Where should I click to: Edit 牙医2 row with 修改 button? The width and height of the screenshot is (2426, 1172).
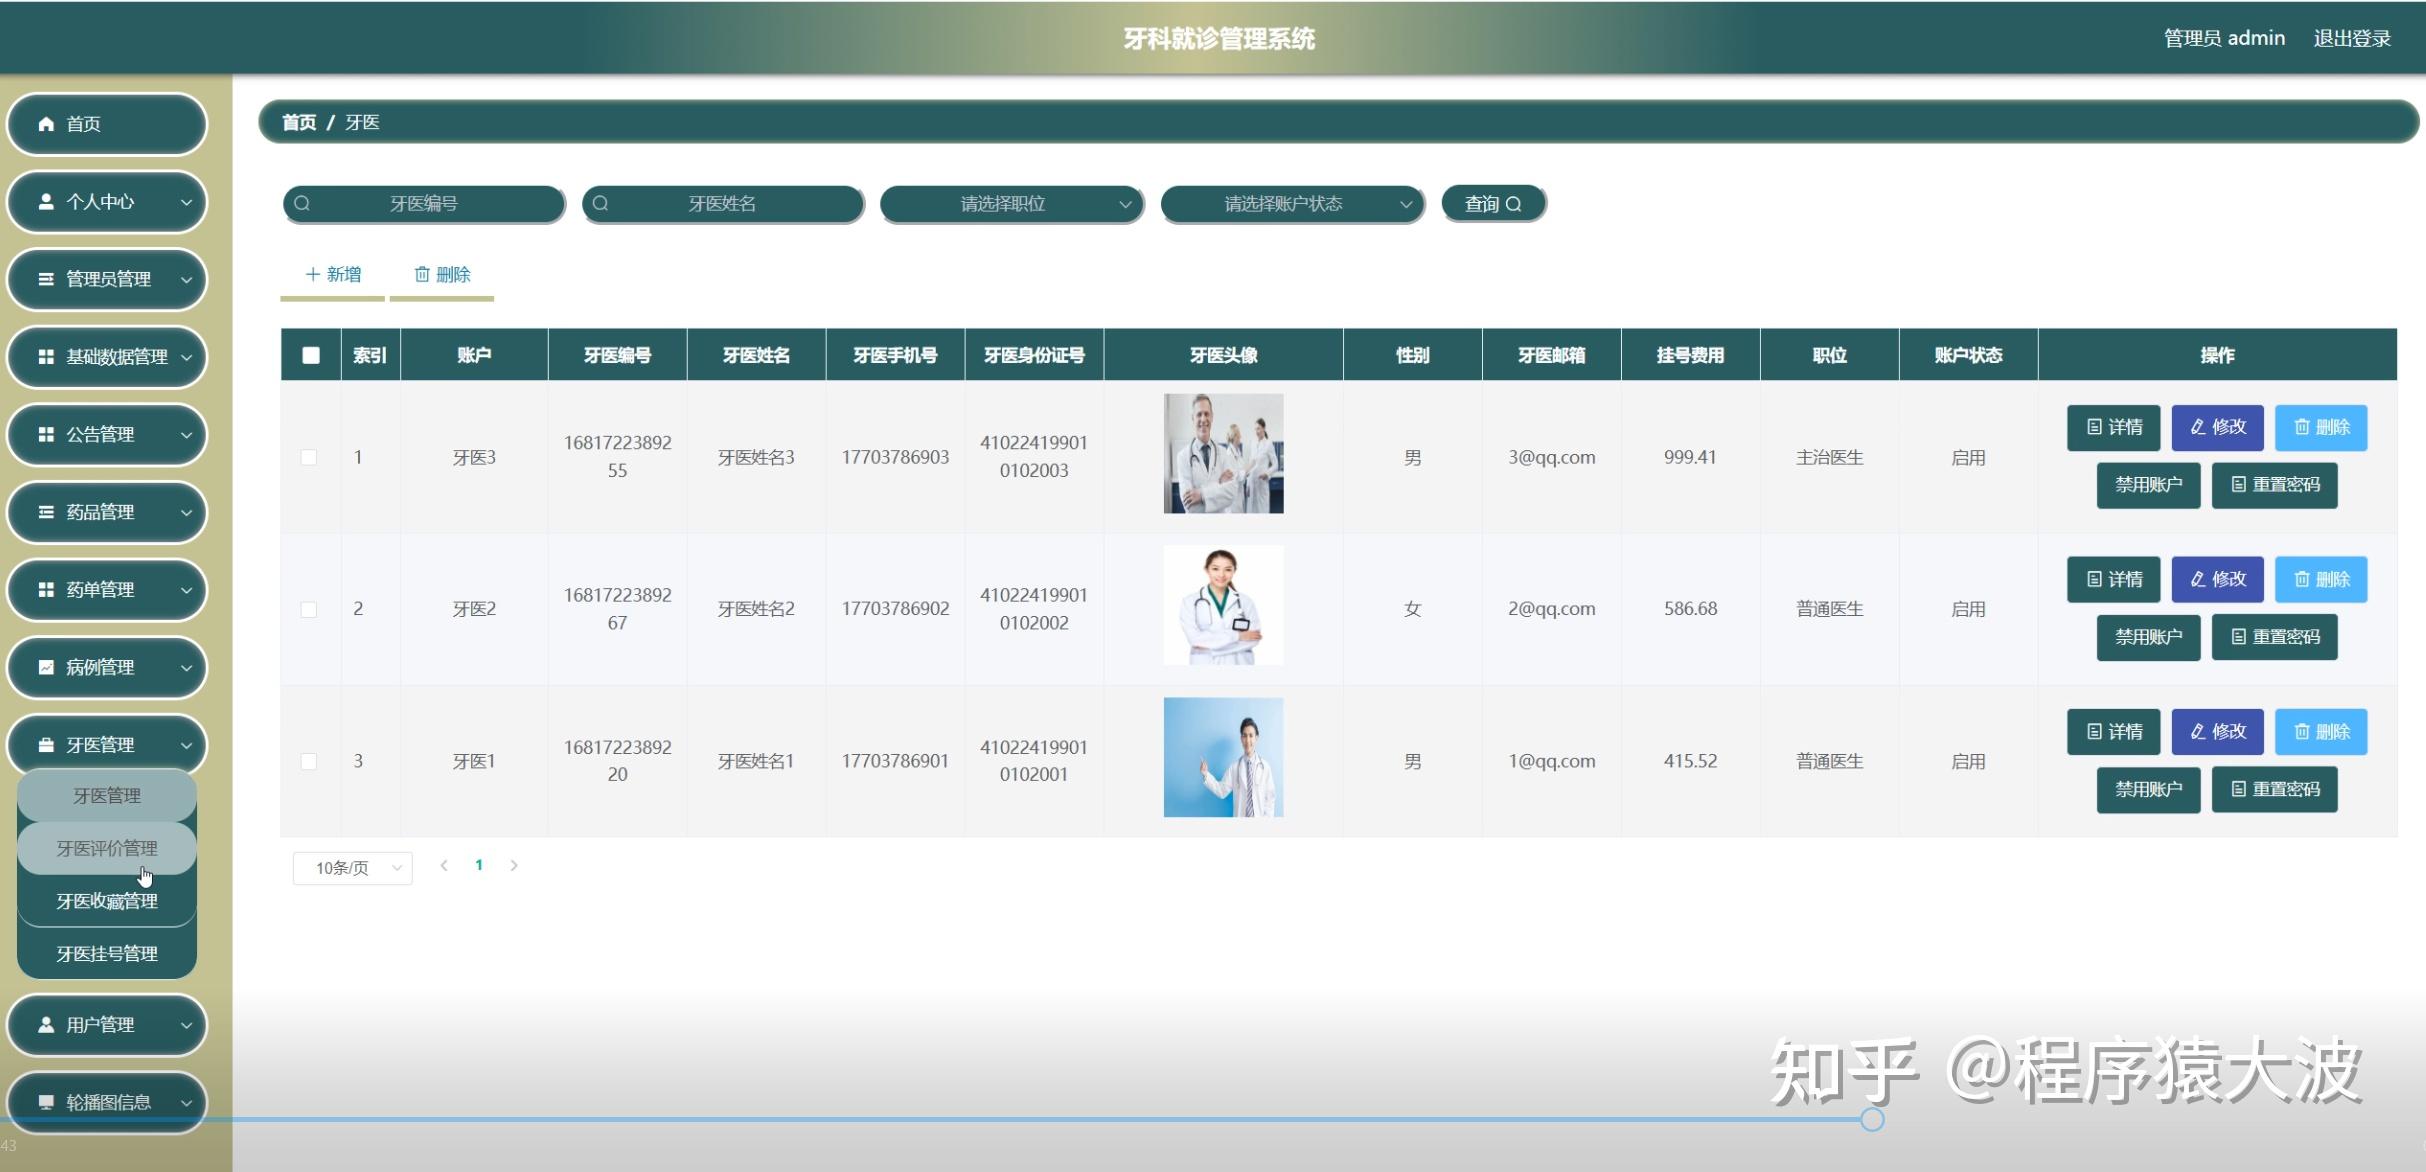[2217, 580]
